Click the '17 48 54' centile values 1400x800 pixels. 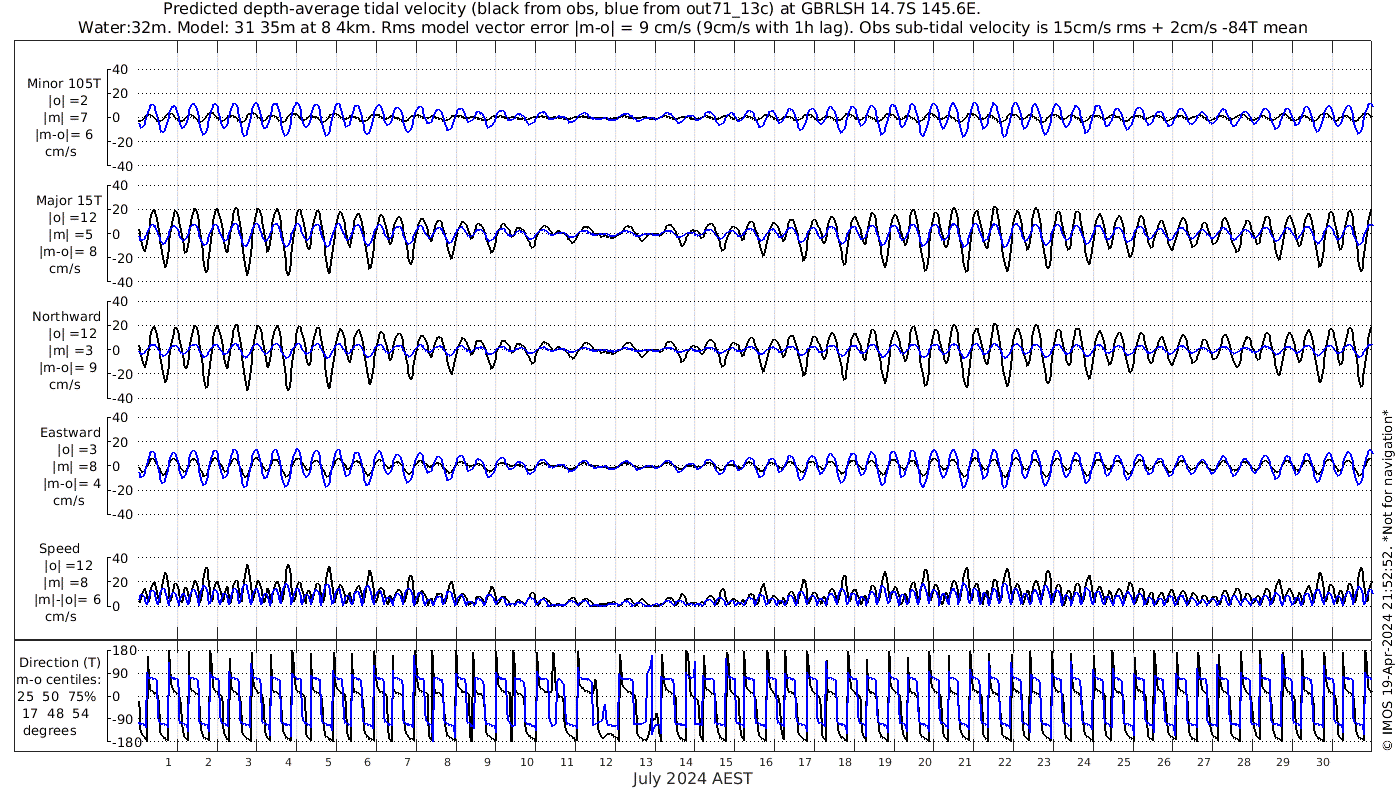55,713
